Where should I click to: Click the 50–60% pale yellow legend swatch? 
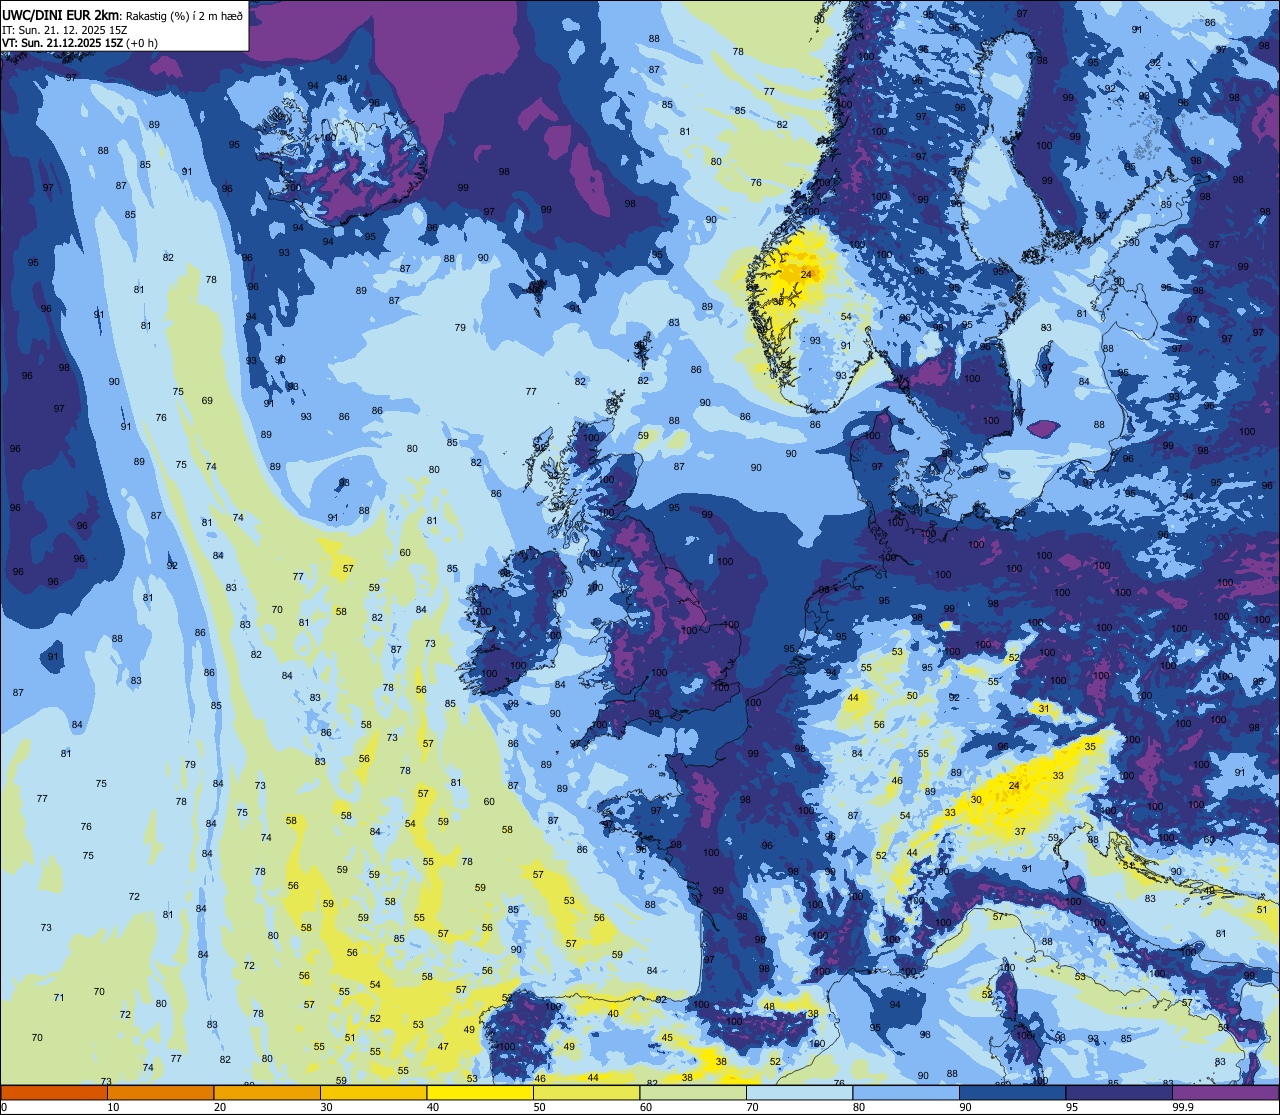(x=586, y=1092)
